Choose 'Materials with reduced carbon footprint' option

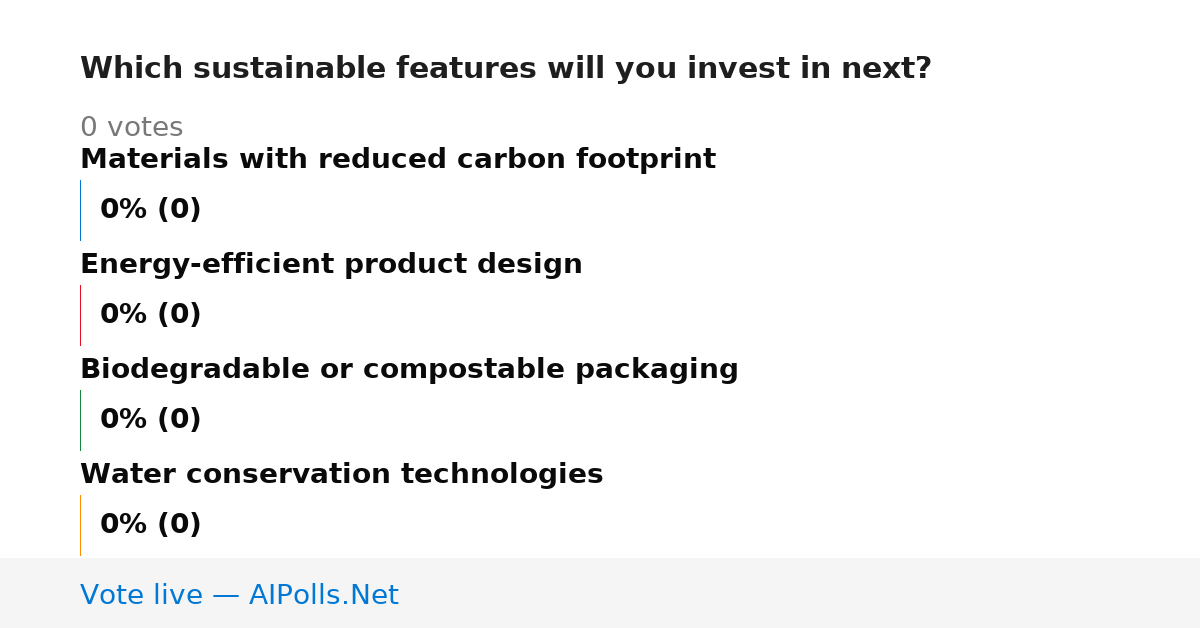pyautogui.click(x=398, y=160)
